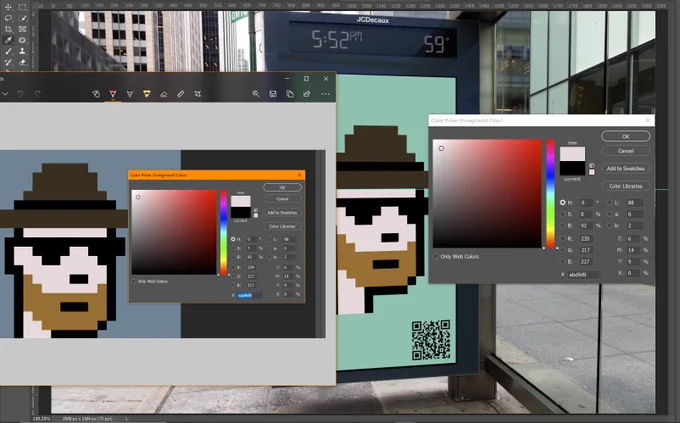This screenshot has width=680, height=423.
Task: Select the R red radio button
Action: pos(562,239)
